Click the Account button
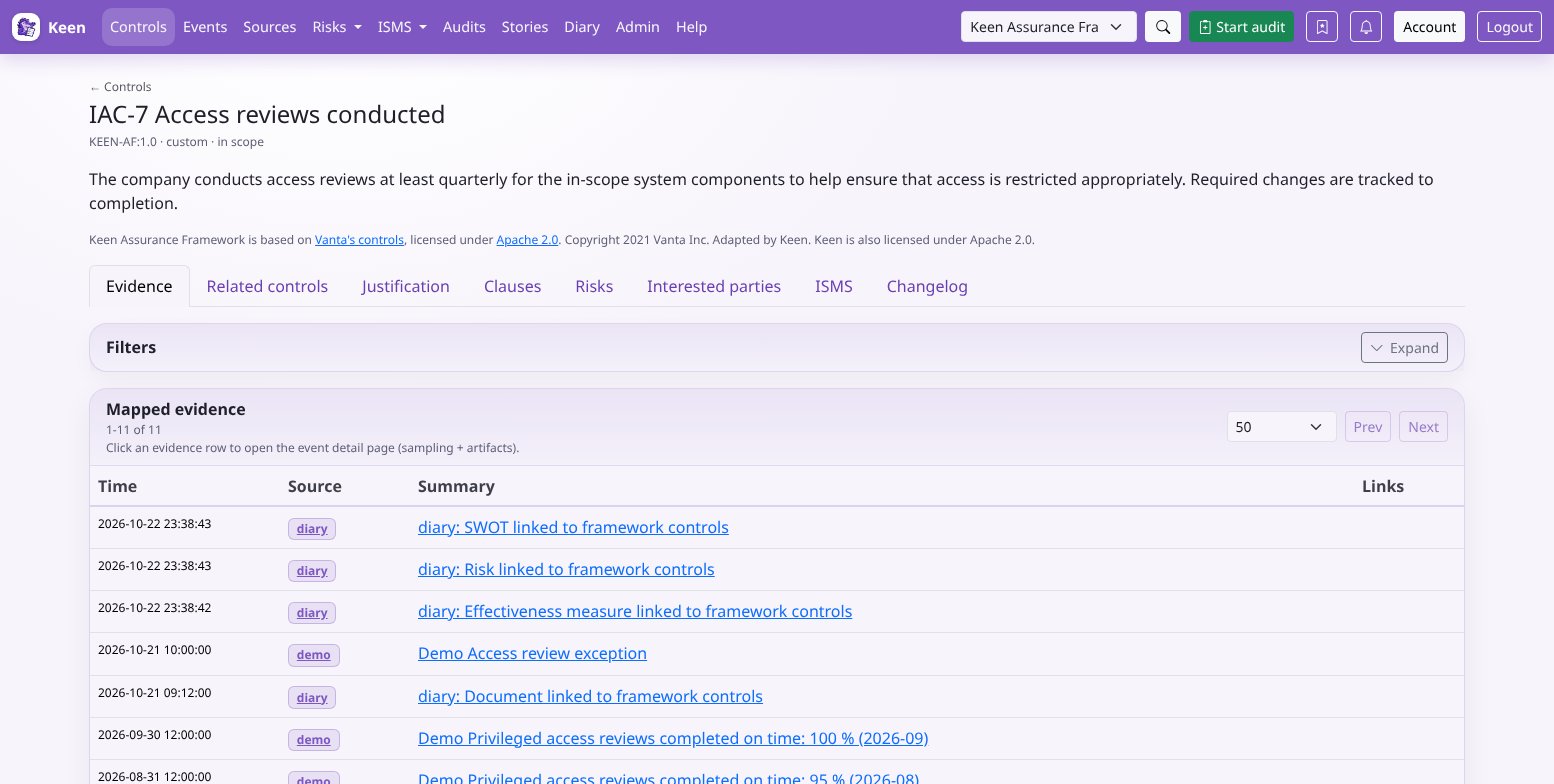 (x=1429, y=27)
